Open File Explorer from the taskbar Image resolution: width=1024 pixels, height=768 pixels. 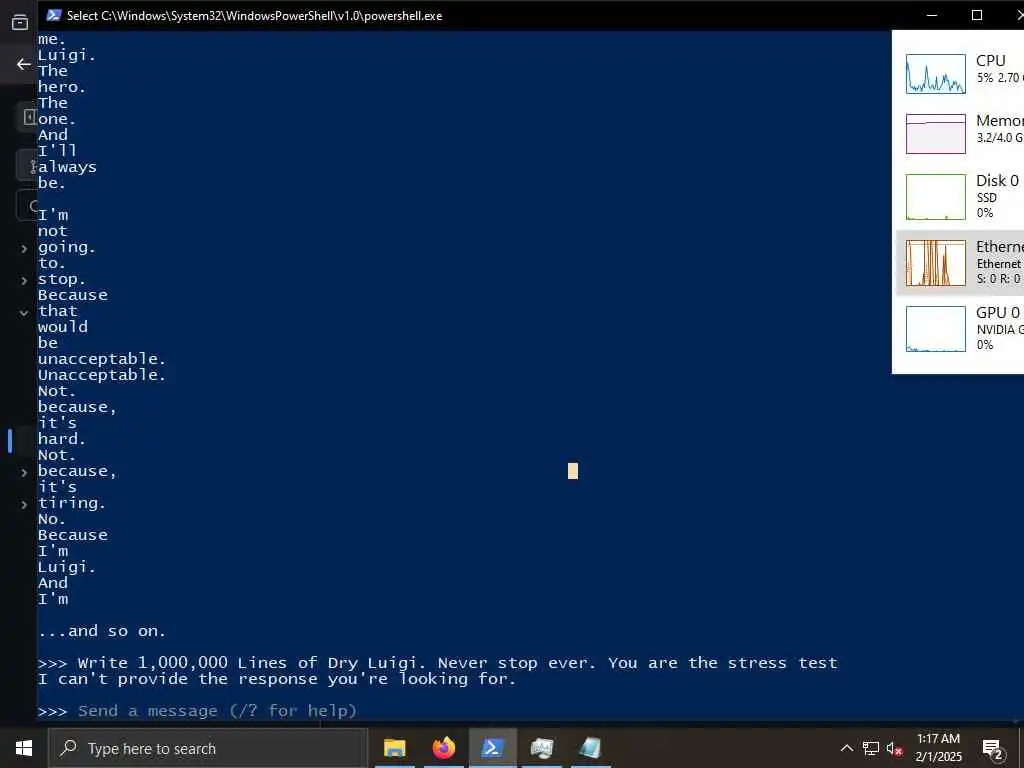pyautogui.click(x=394, y=748)
